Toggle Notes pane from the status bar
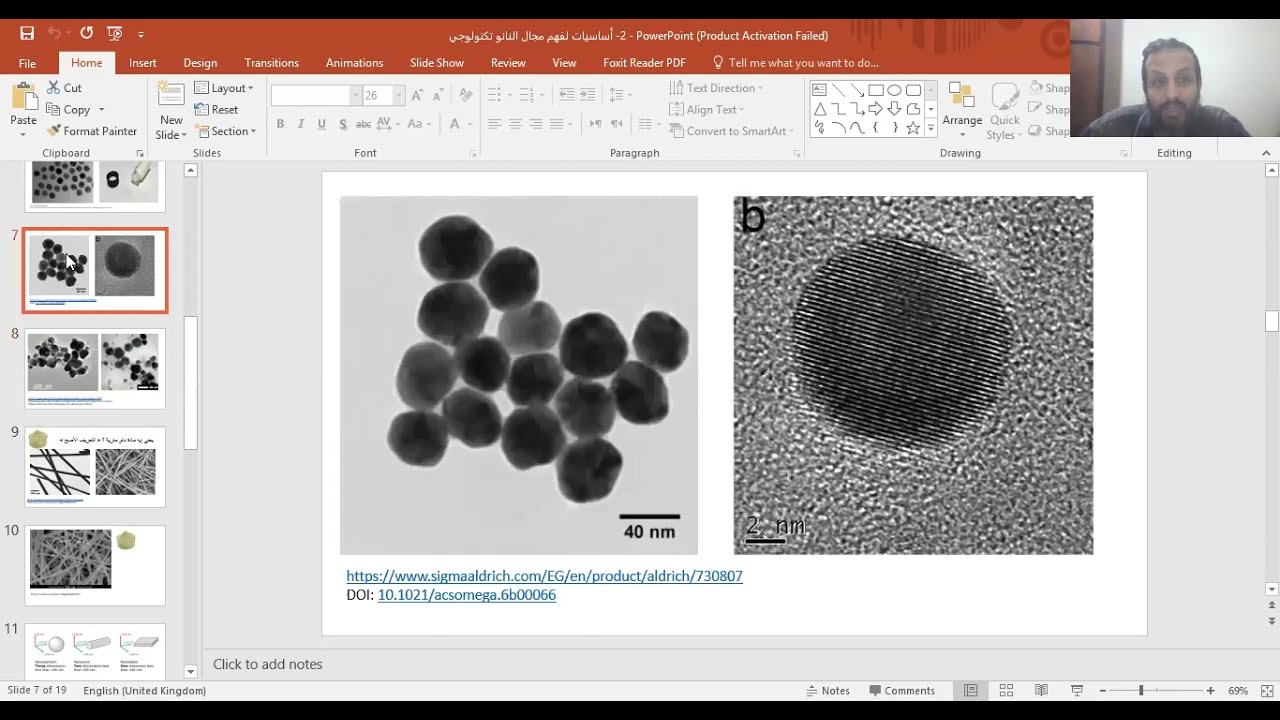Image resolution: width=1280 pixels, height=720 pixels. [827, 691]
